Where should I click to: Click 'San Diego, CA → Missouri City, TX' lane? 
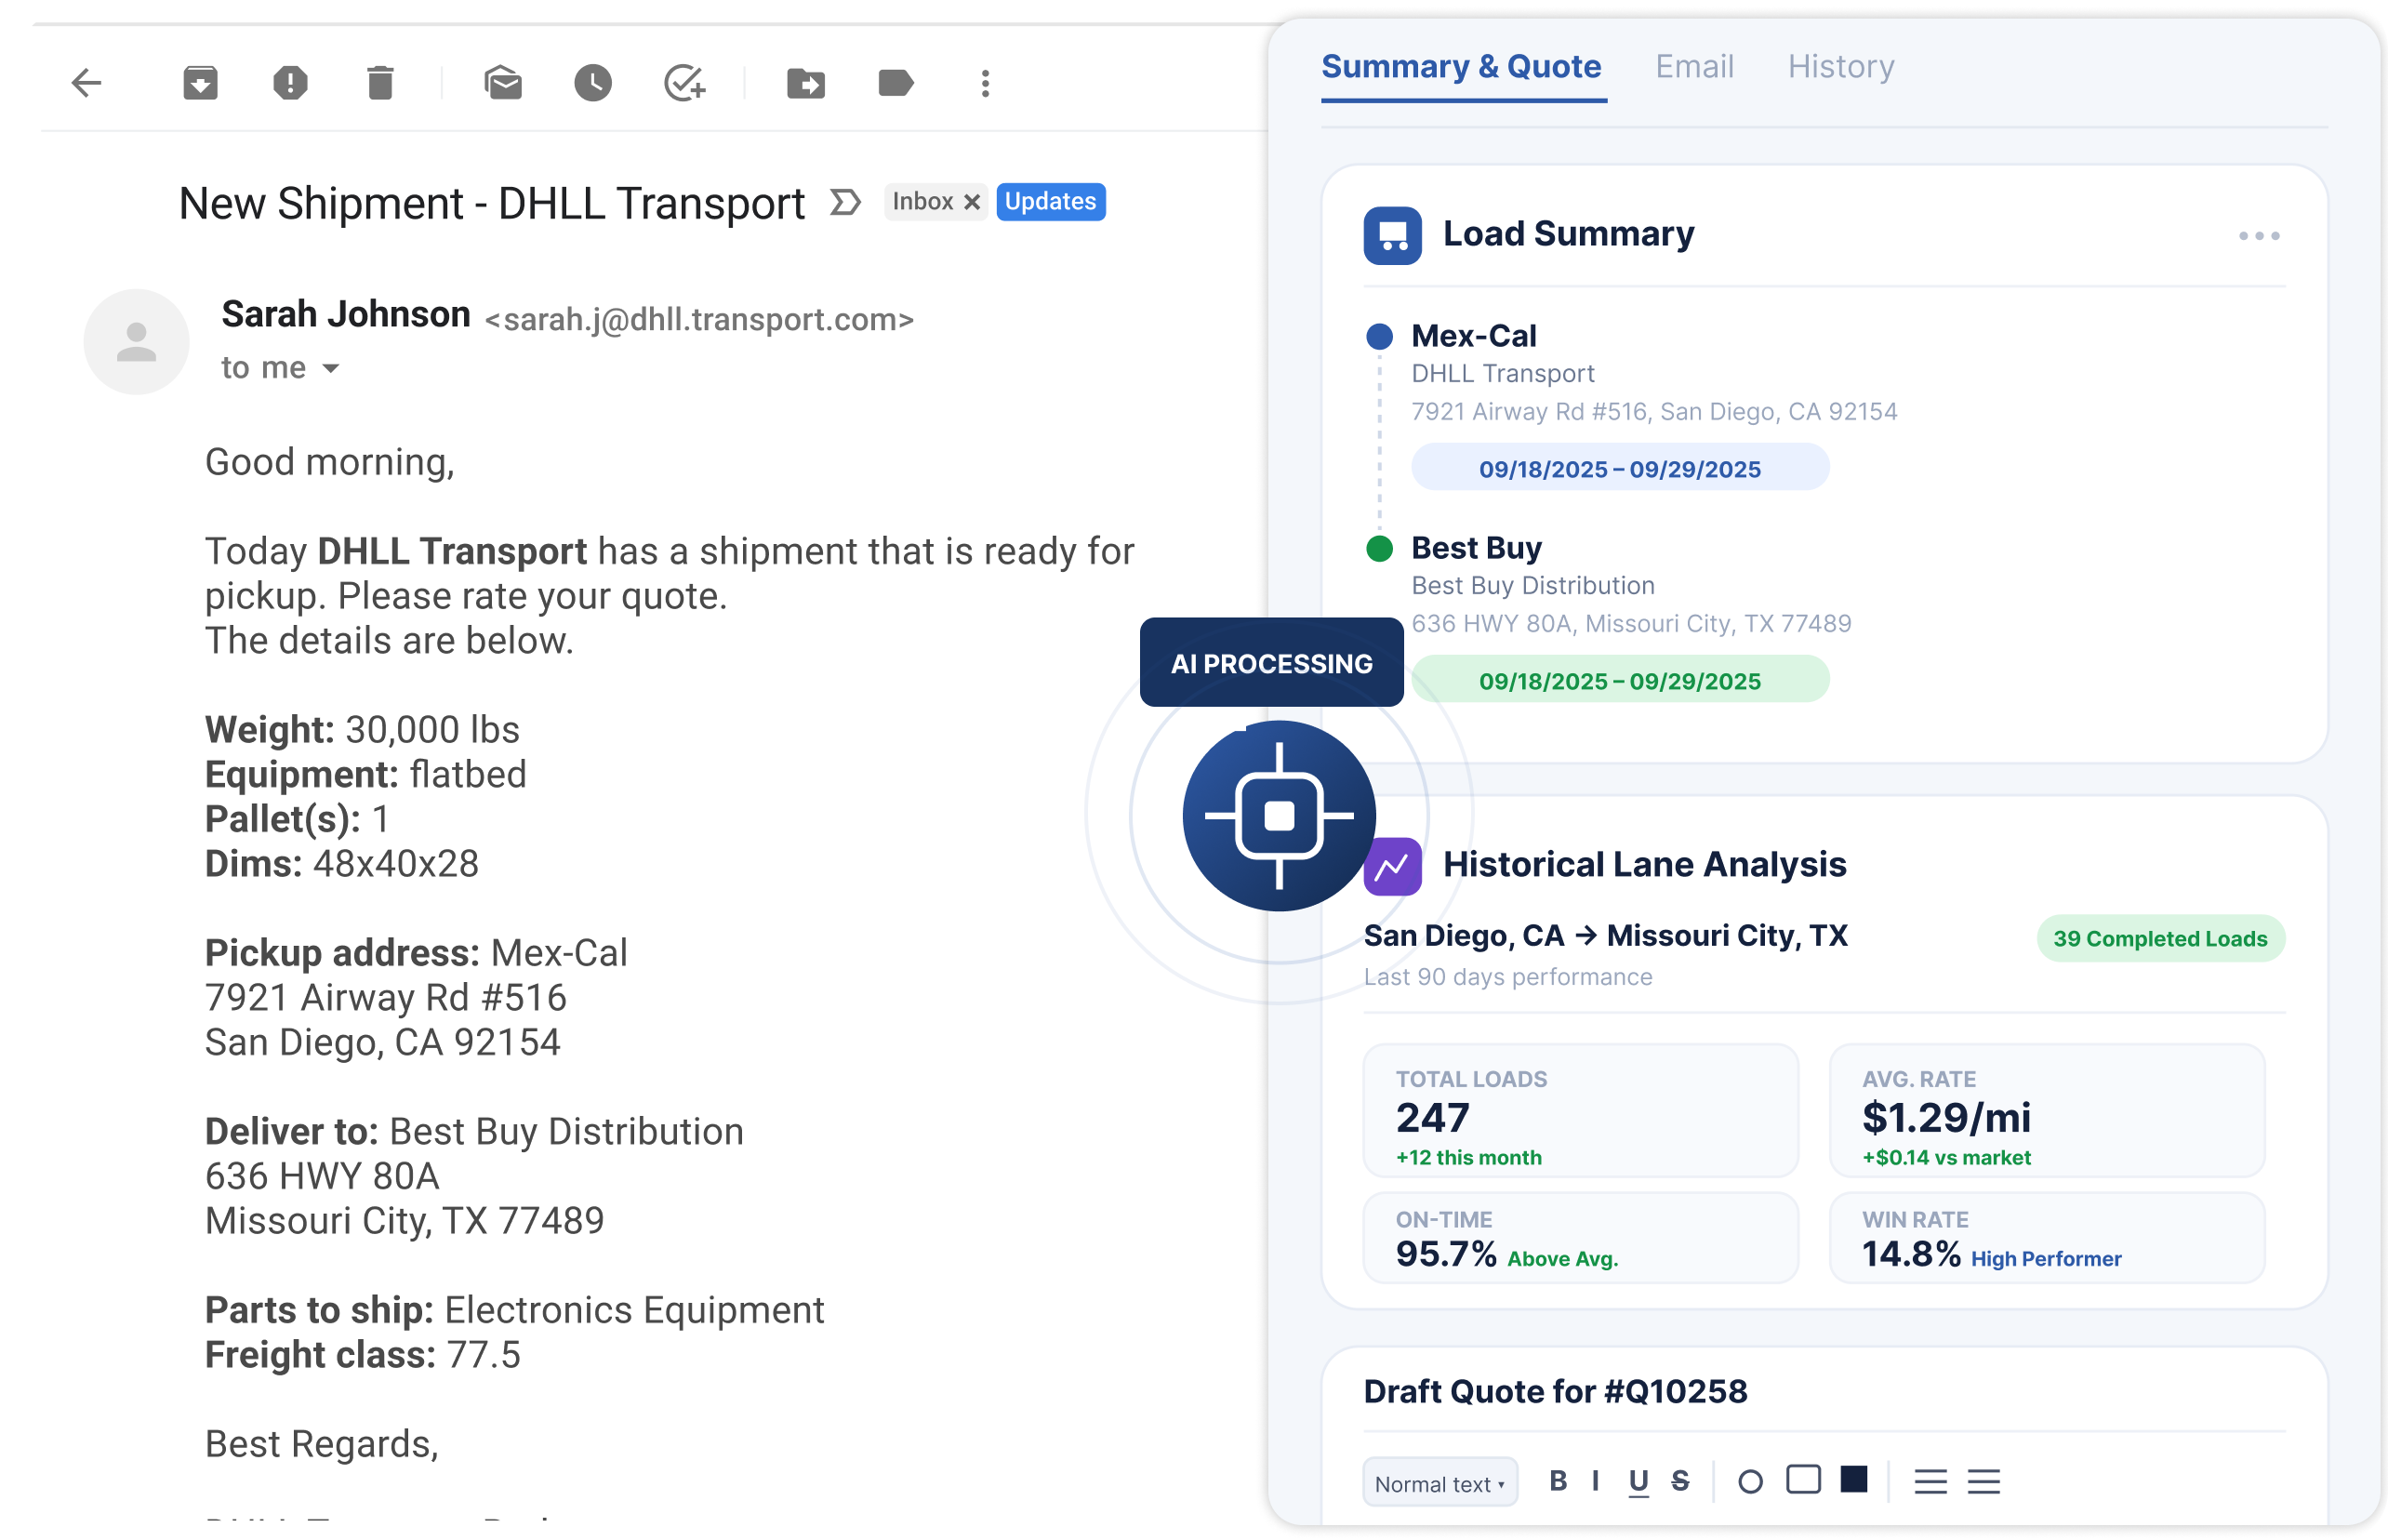[x=1605, y=937]
